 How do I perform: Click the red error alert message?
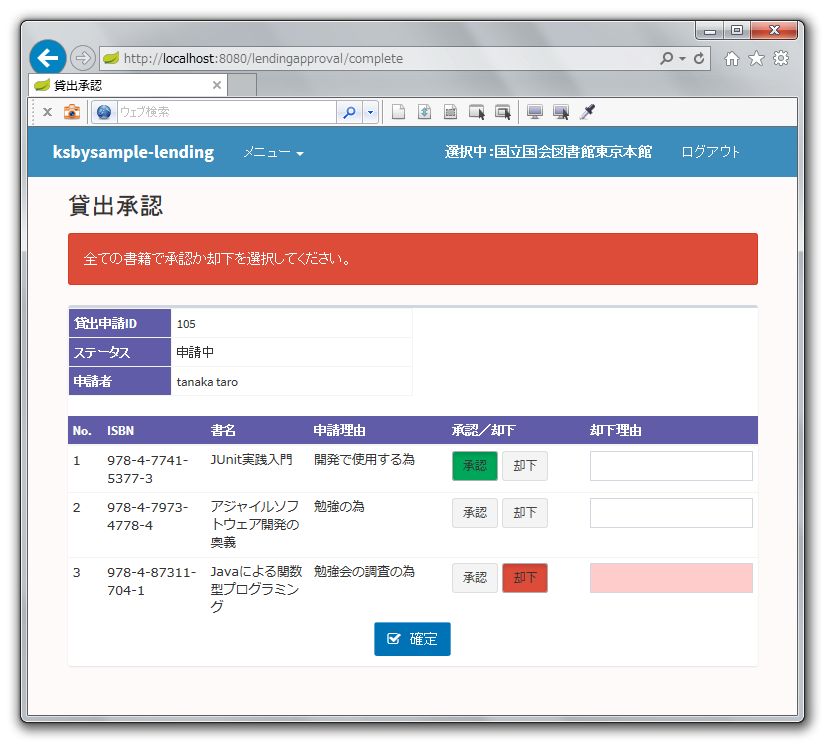[x=412, y=259]
